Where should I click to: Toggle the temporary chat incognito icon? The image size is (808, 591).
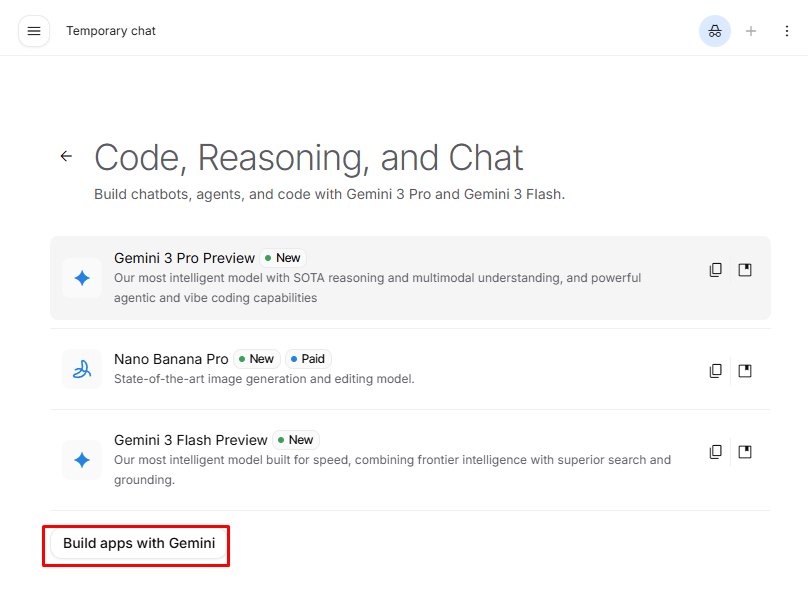[x=714, y=31]
